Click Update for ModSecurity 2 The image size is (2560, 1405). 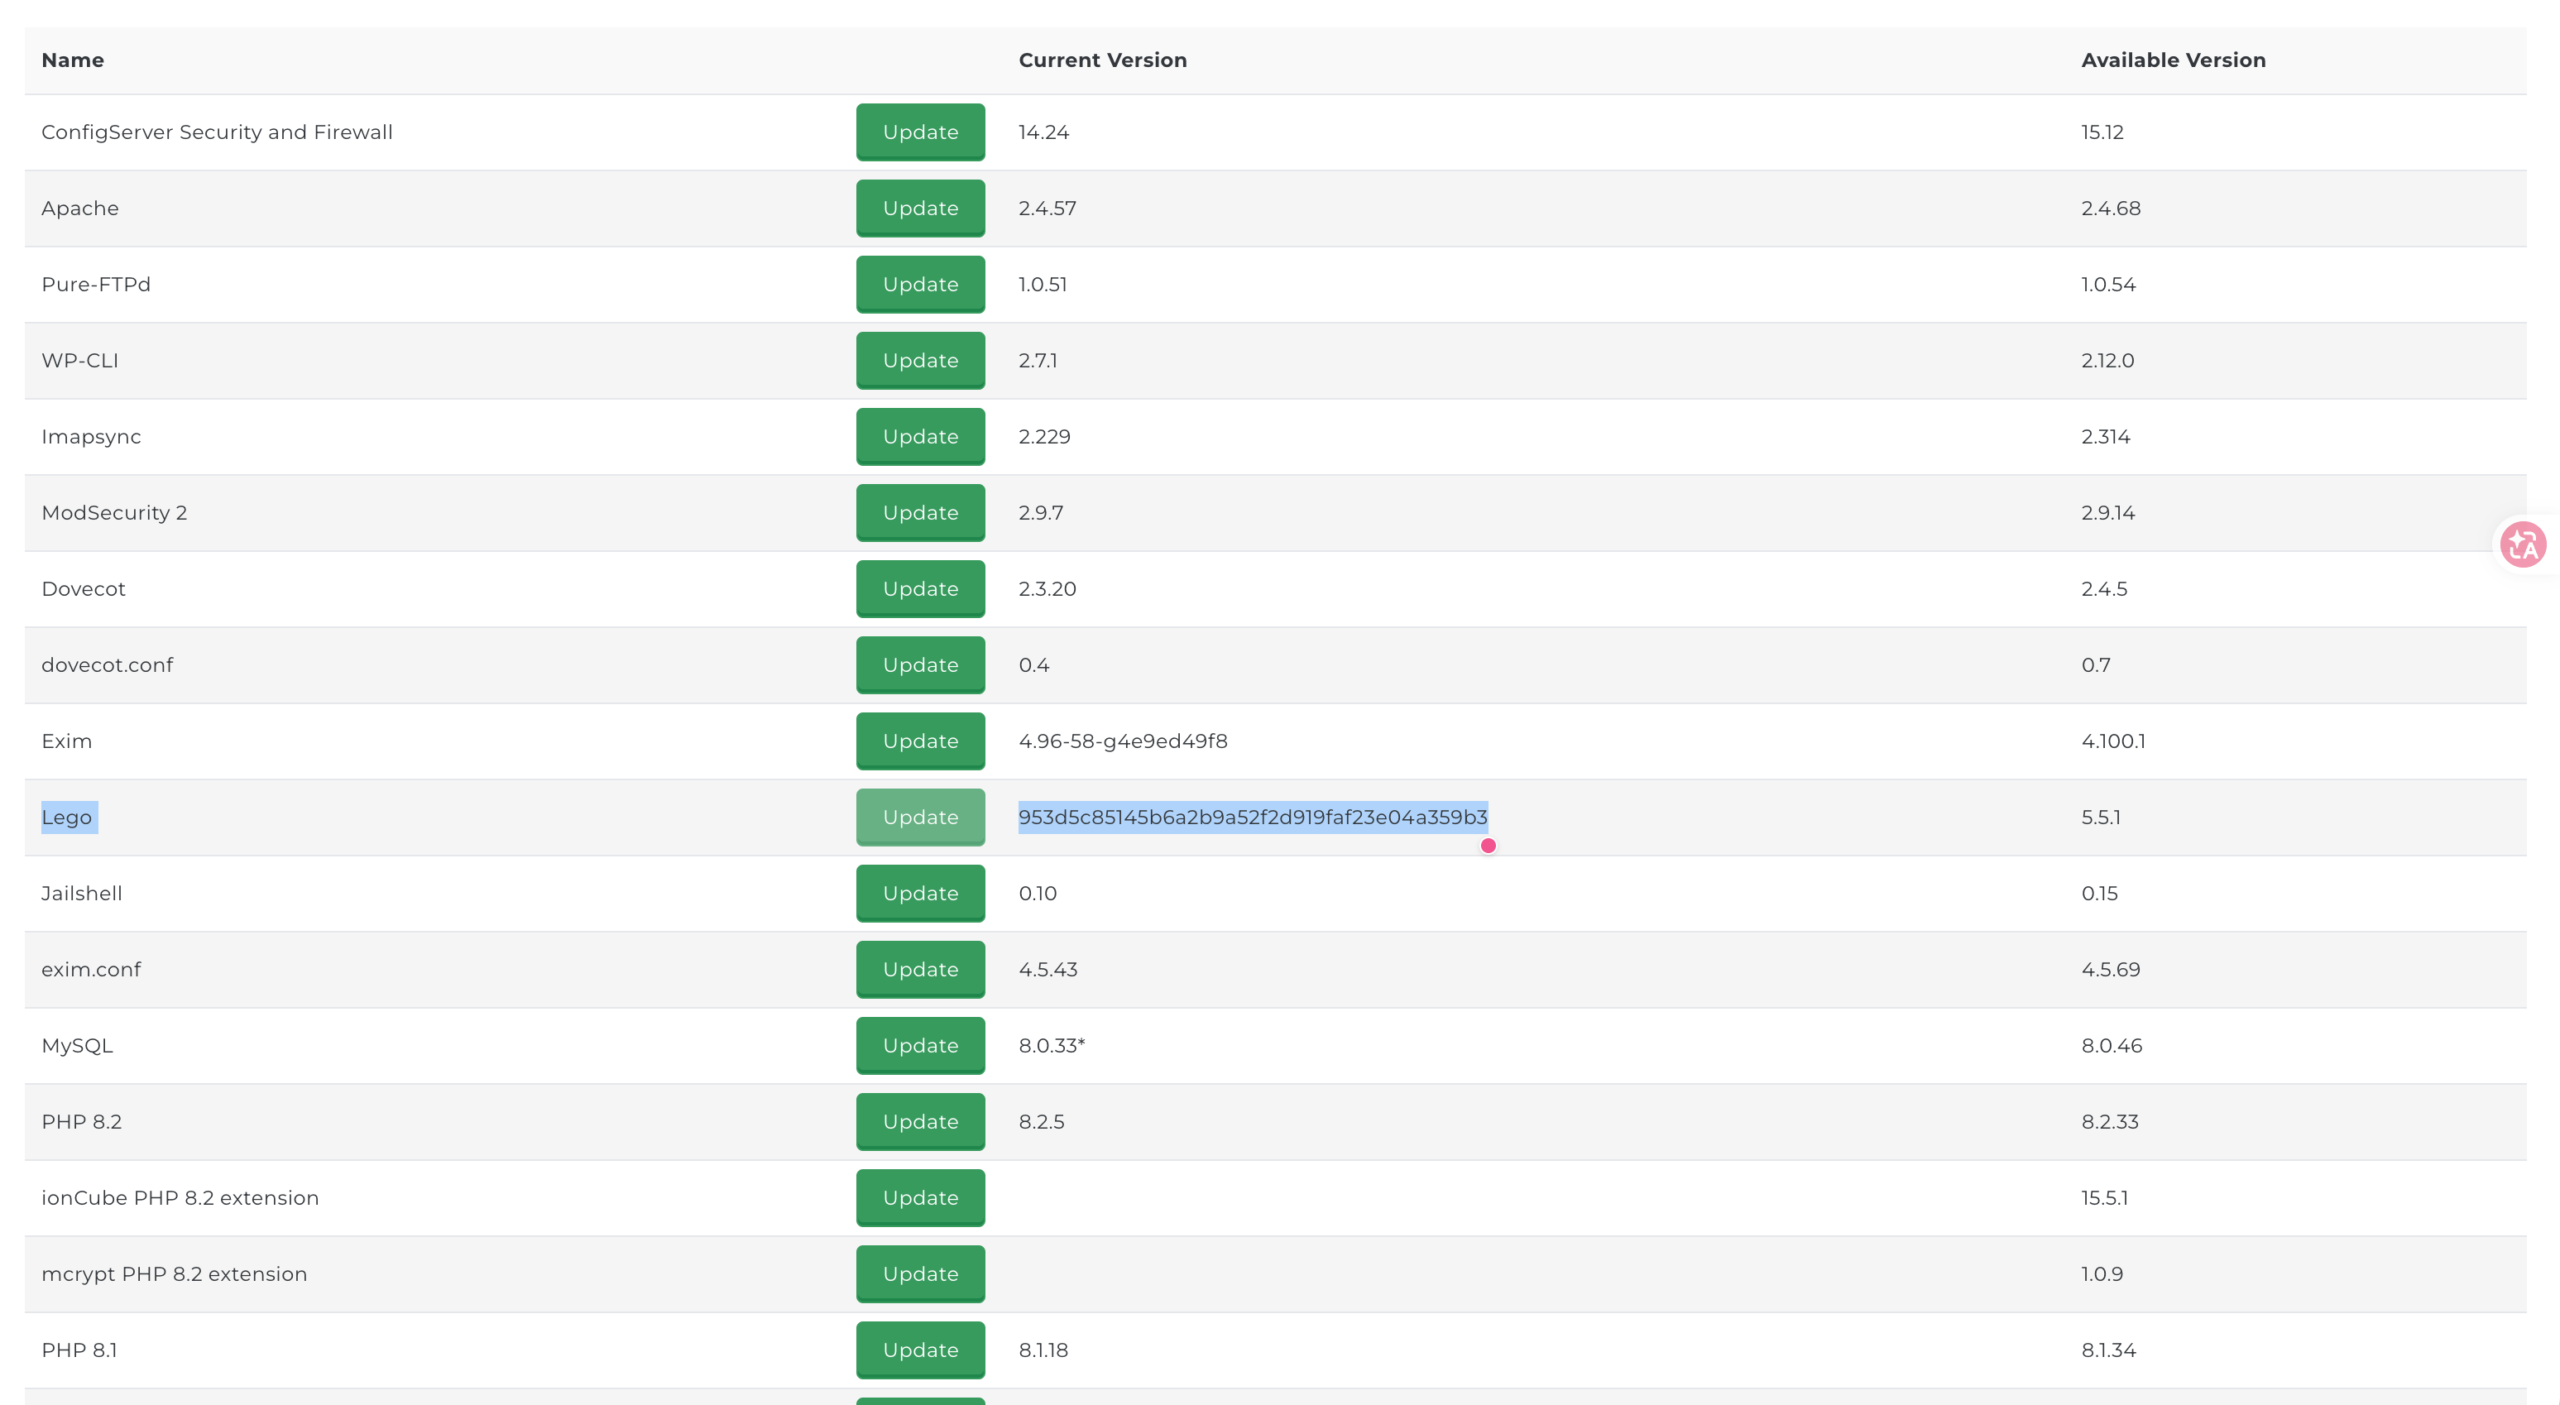point(920,512)
